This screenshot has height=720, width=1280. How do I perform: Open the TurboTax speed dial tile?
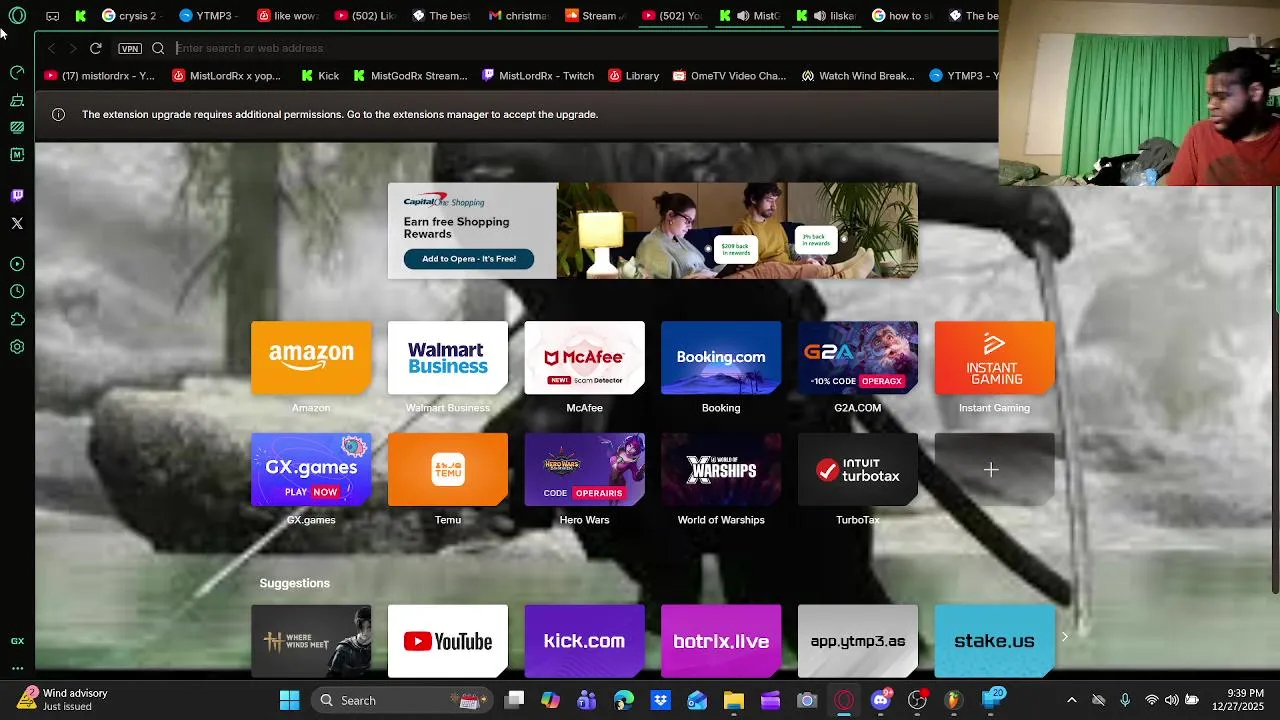pyautogui.click(x=858, y=469)
